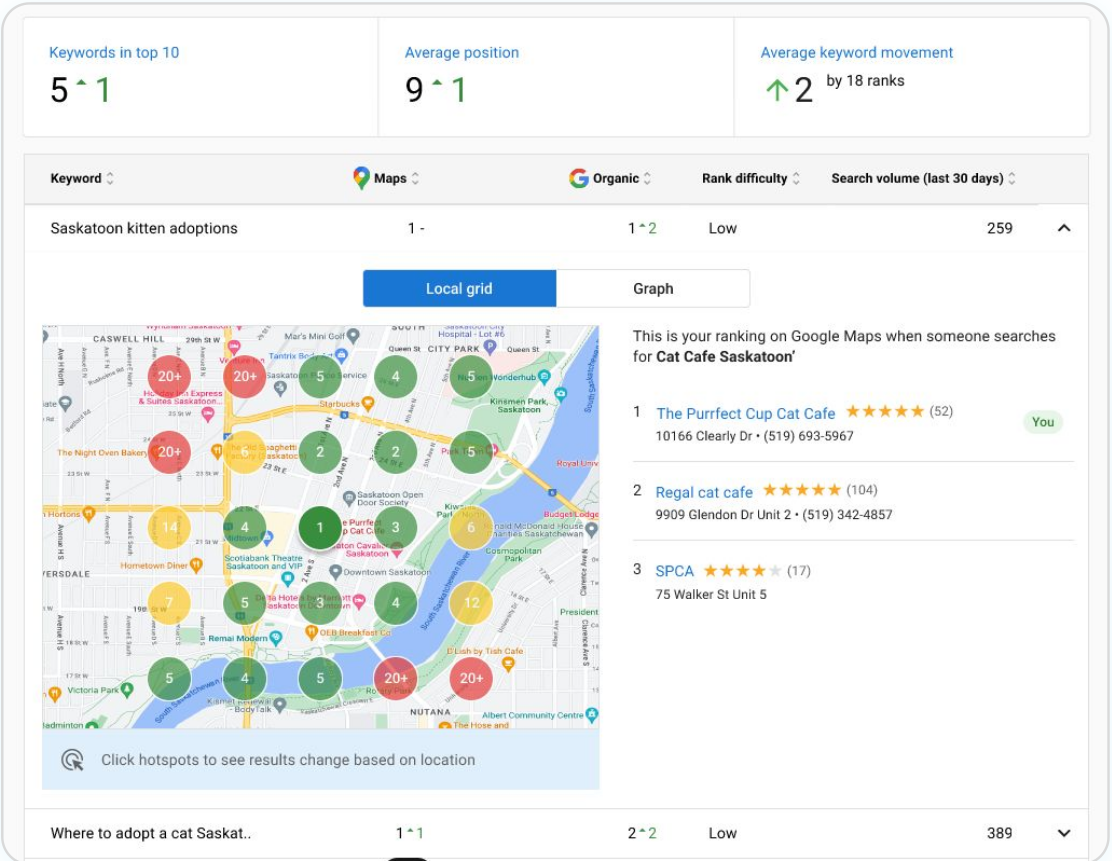
Task: Click the Hometown Diner map pin
Action: click(x=196, y=565)
